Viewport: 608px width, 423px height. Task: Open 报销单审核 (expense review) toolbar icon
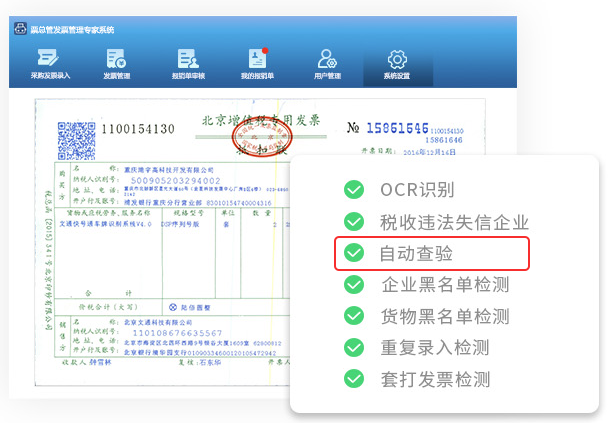tap(188, 64)
